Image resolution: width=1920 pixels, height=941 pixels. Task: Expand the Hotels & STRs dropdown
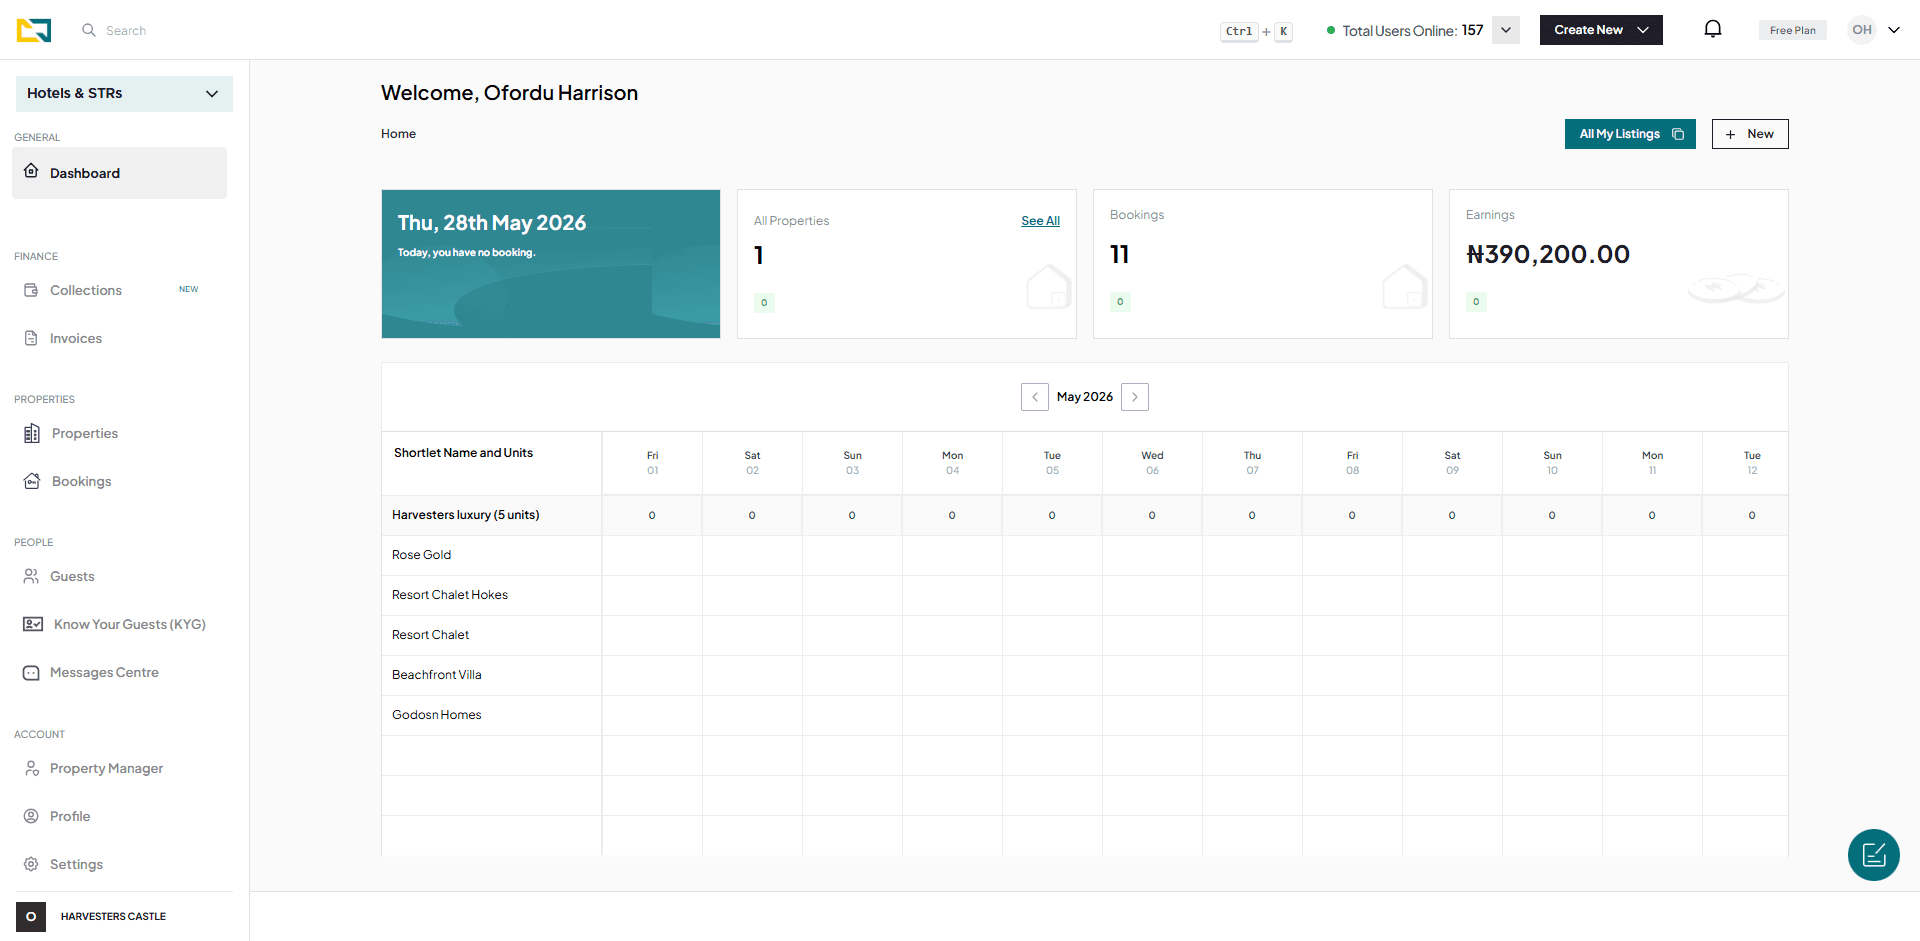124,93
